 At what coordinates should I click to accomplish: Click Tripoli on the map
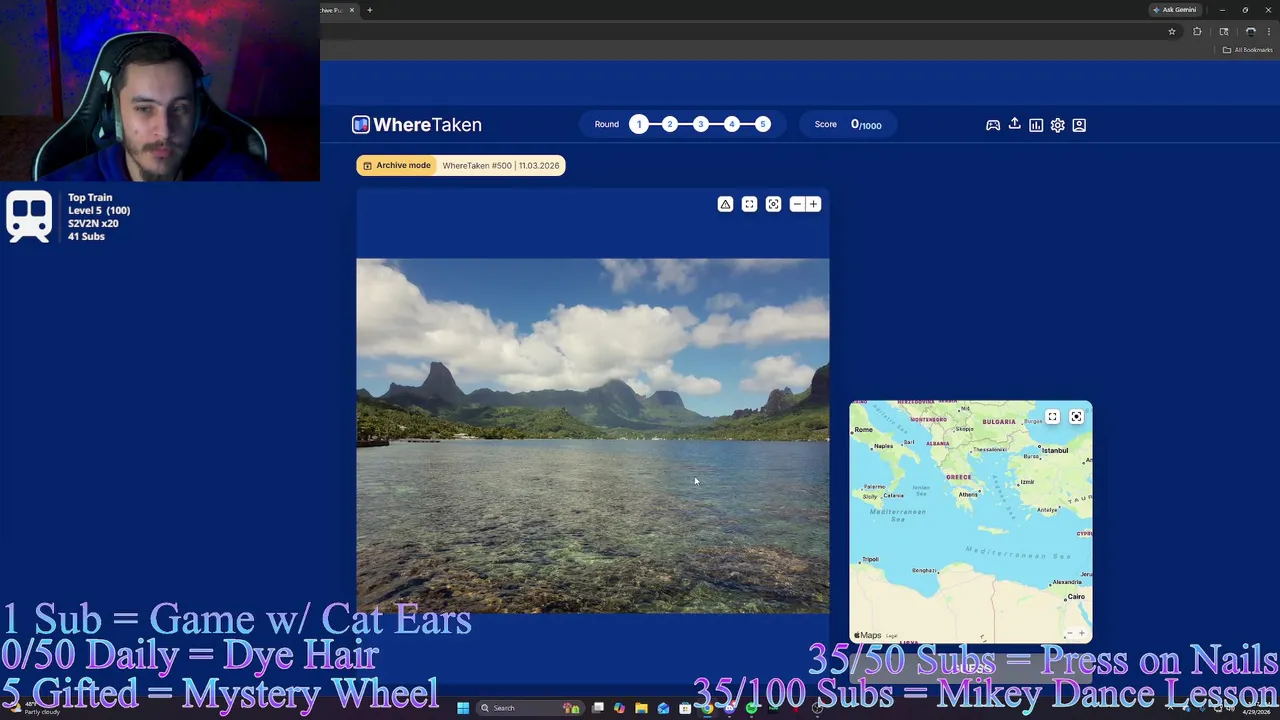click(870, 559)
